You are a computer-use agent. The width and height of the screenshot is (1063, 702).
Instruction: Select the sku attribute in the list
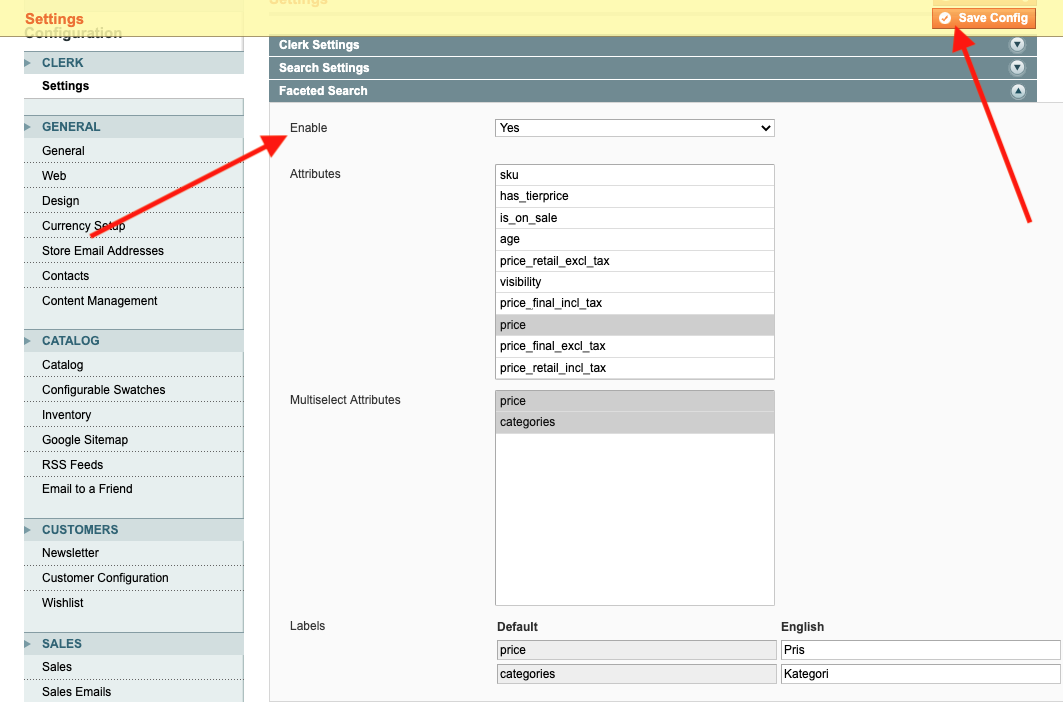pyautogui.click(x=634, y=175)
